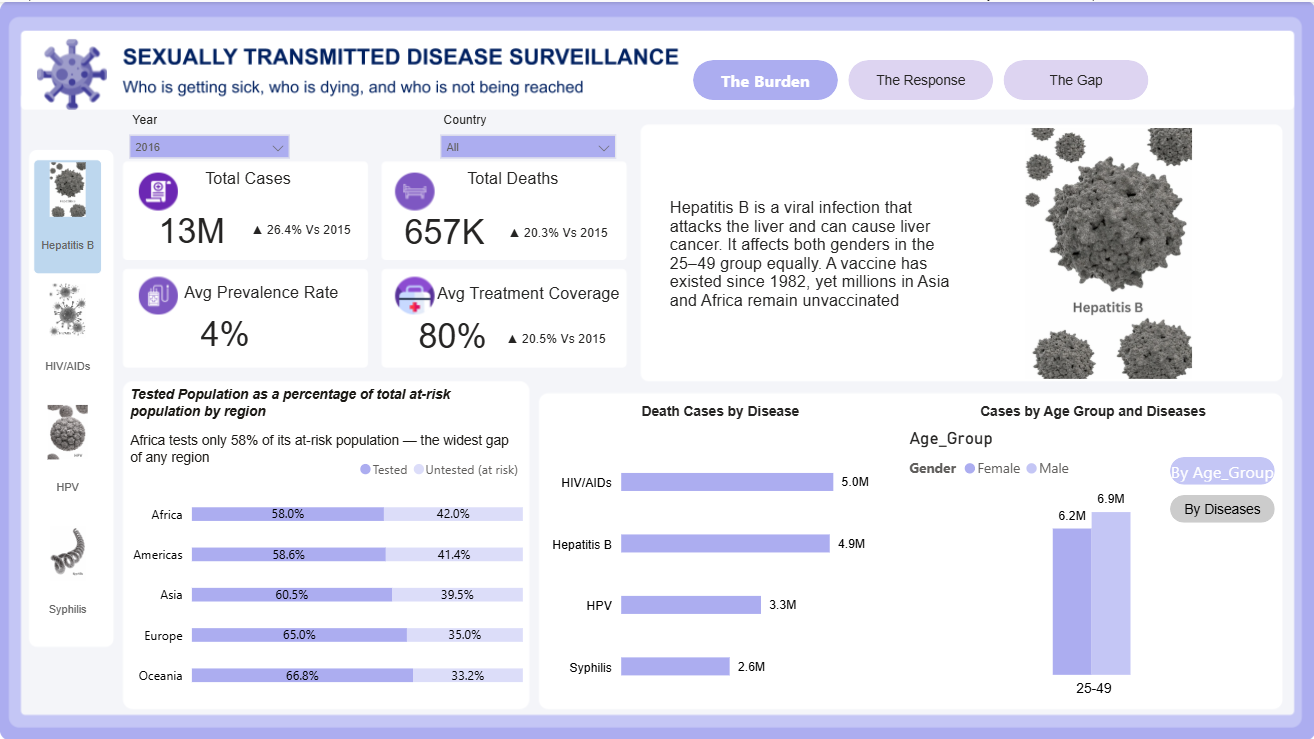Select the Syphilis 2.6M death bar
Screen dimensions: 1314x739
click(675, 666)
